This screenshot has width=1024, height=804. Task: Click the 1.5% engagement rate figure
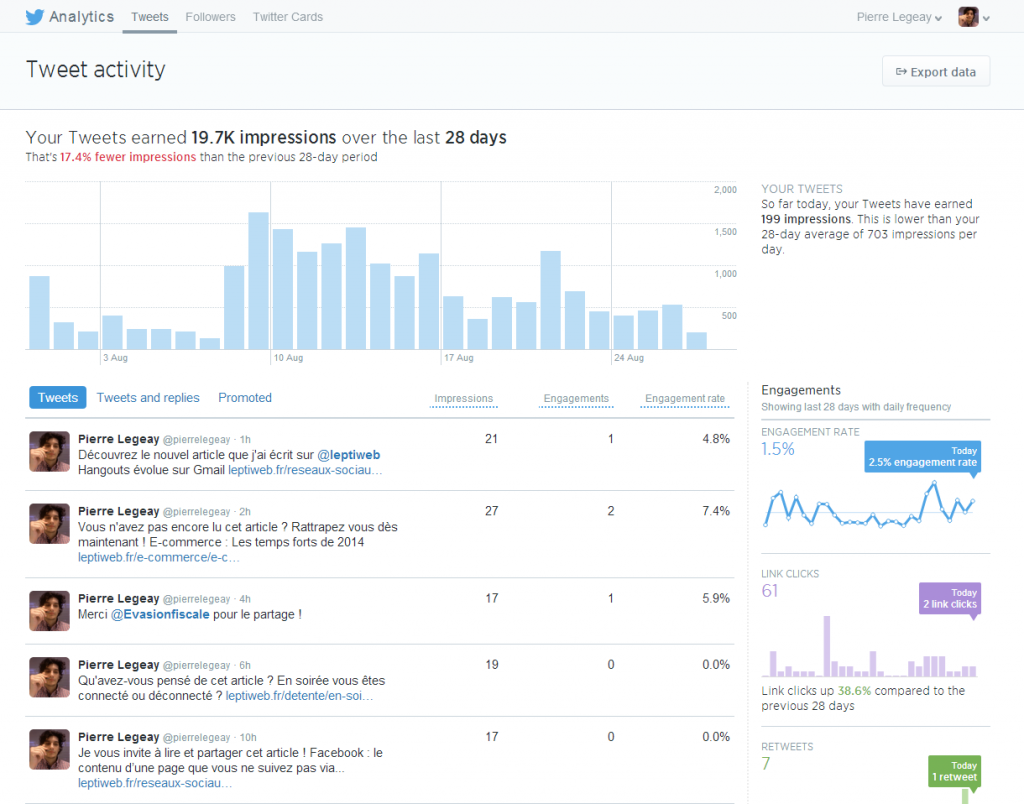coord(778,449)
